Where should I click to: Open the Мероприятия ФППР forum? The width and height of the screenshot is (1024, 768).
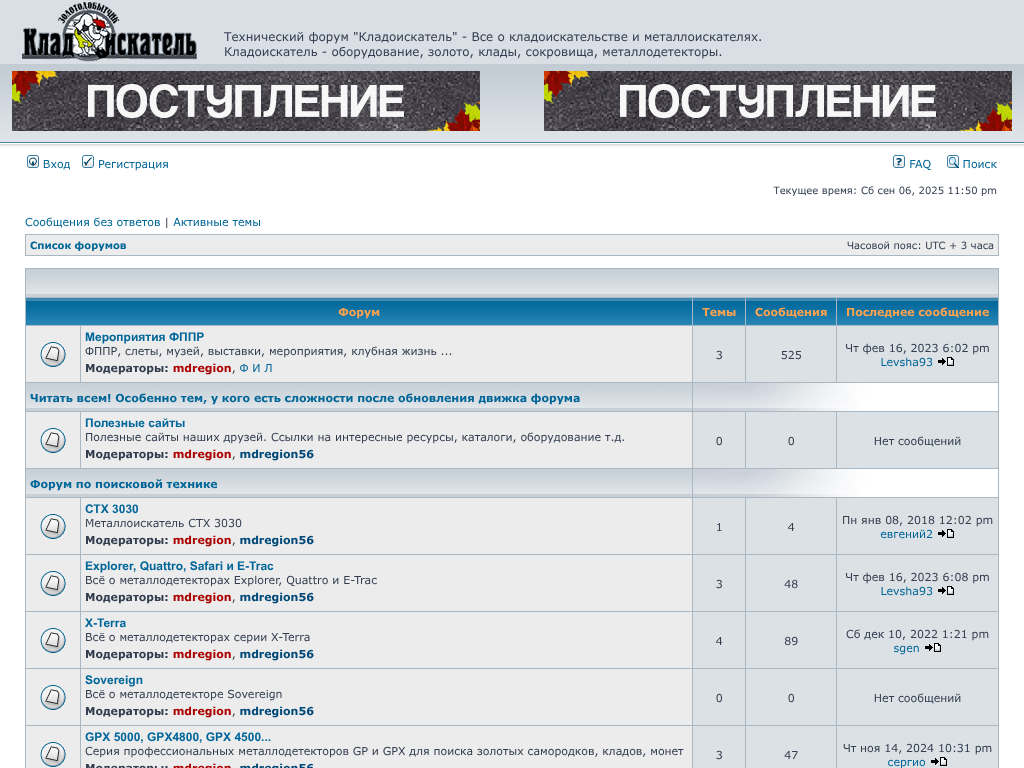144,337
